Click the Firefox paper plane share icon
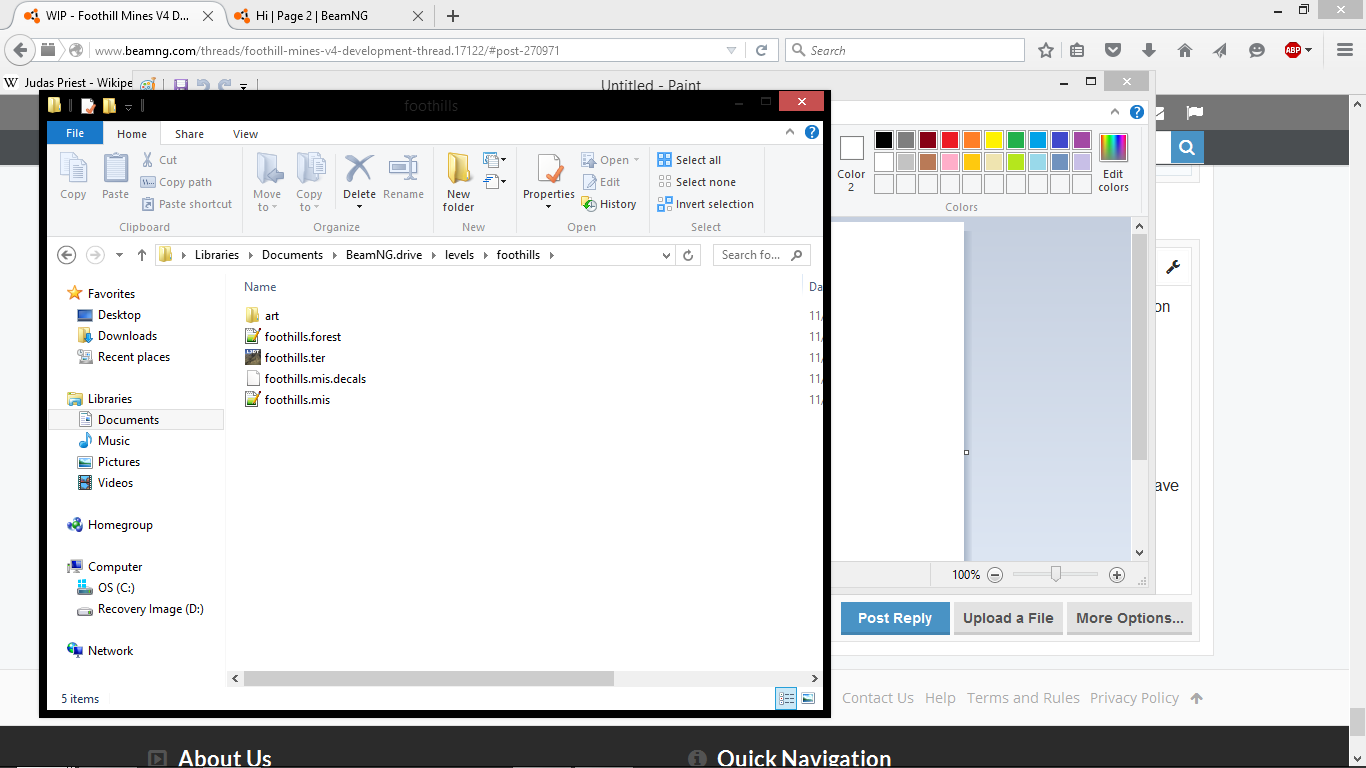Screen dimensions: 1366x768 (x=1221, y=50)
